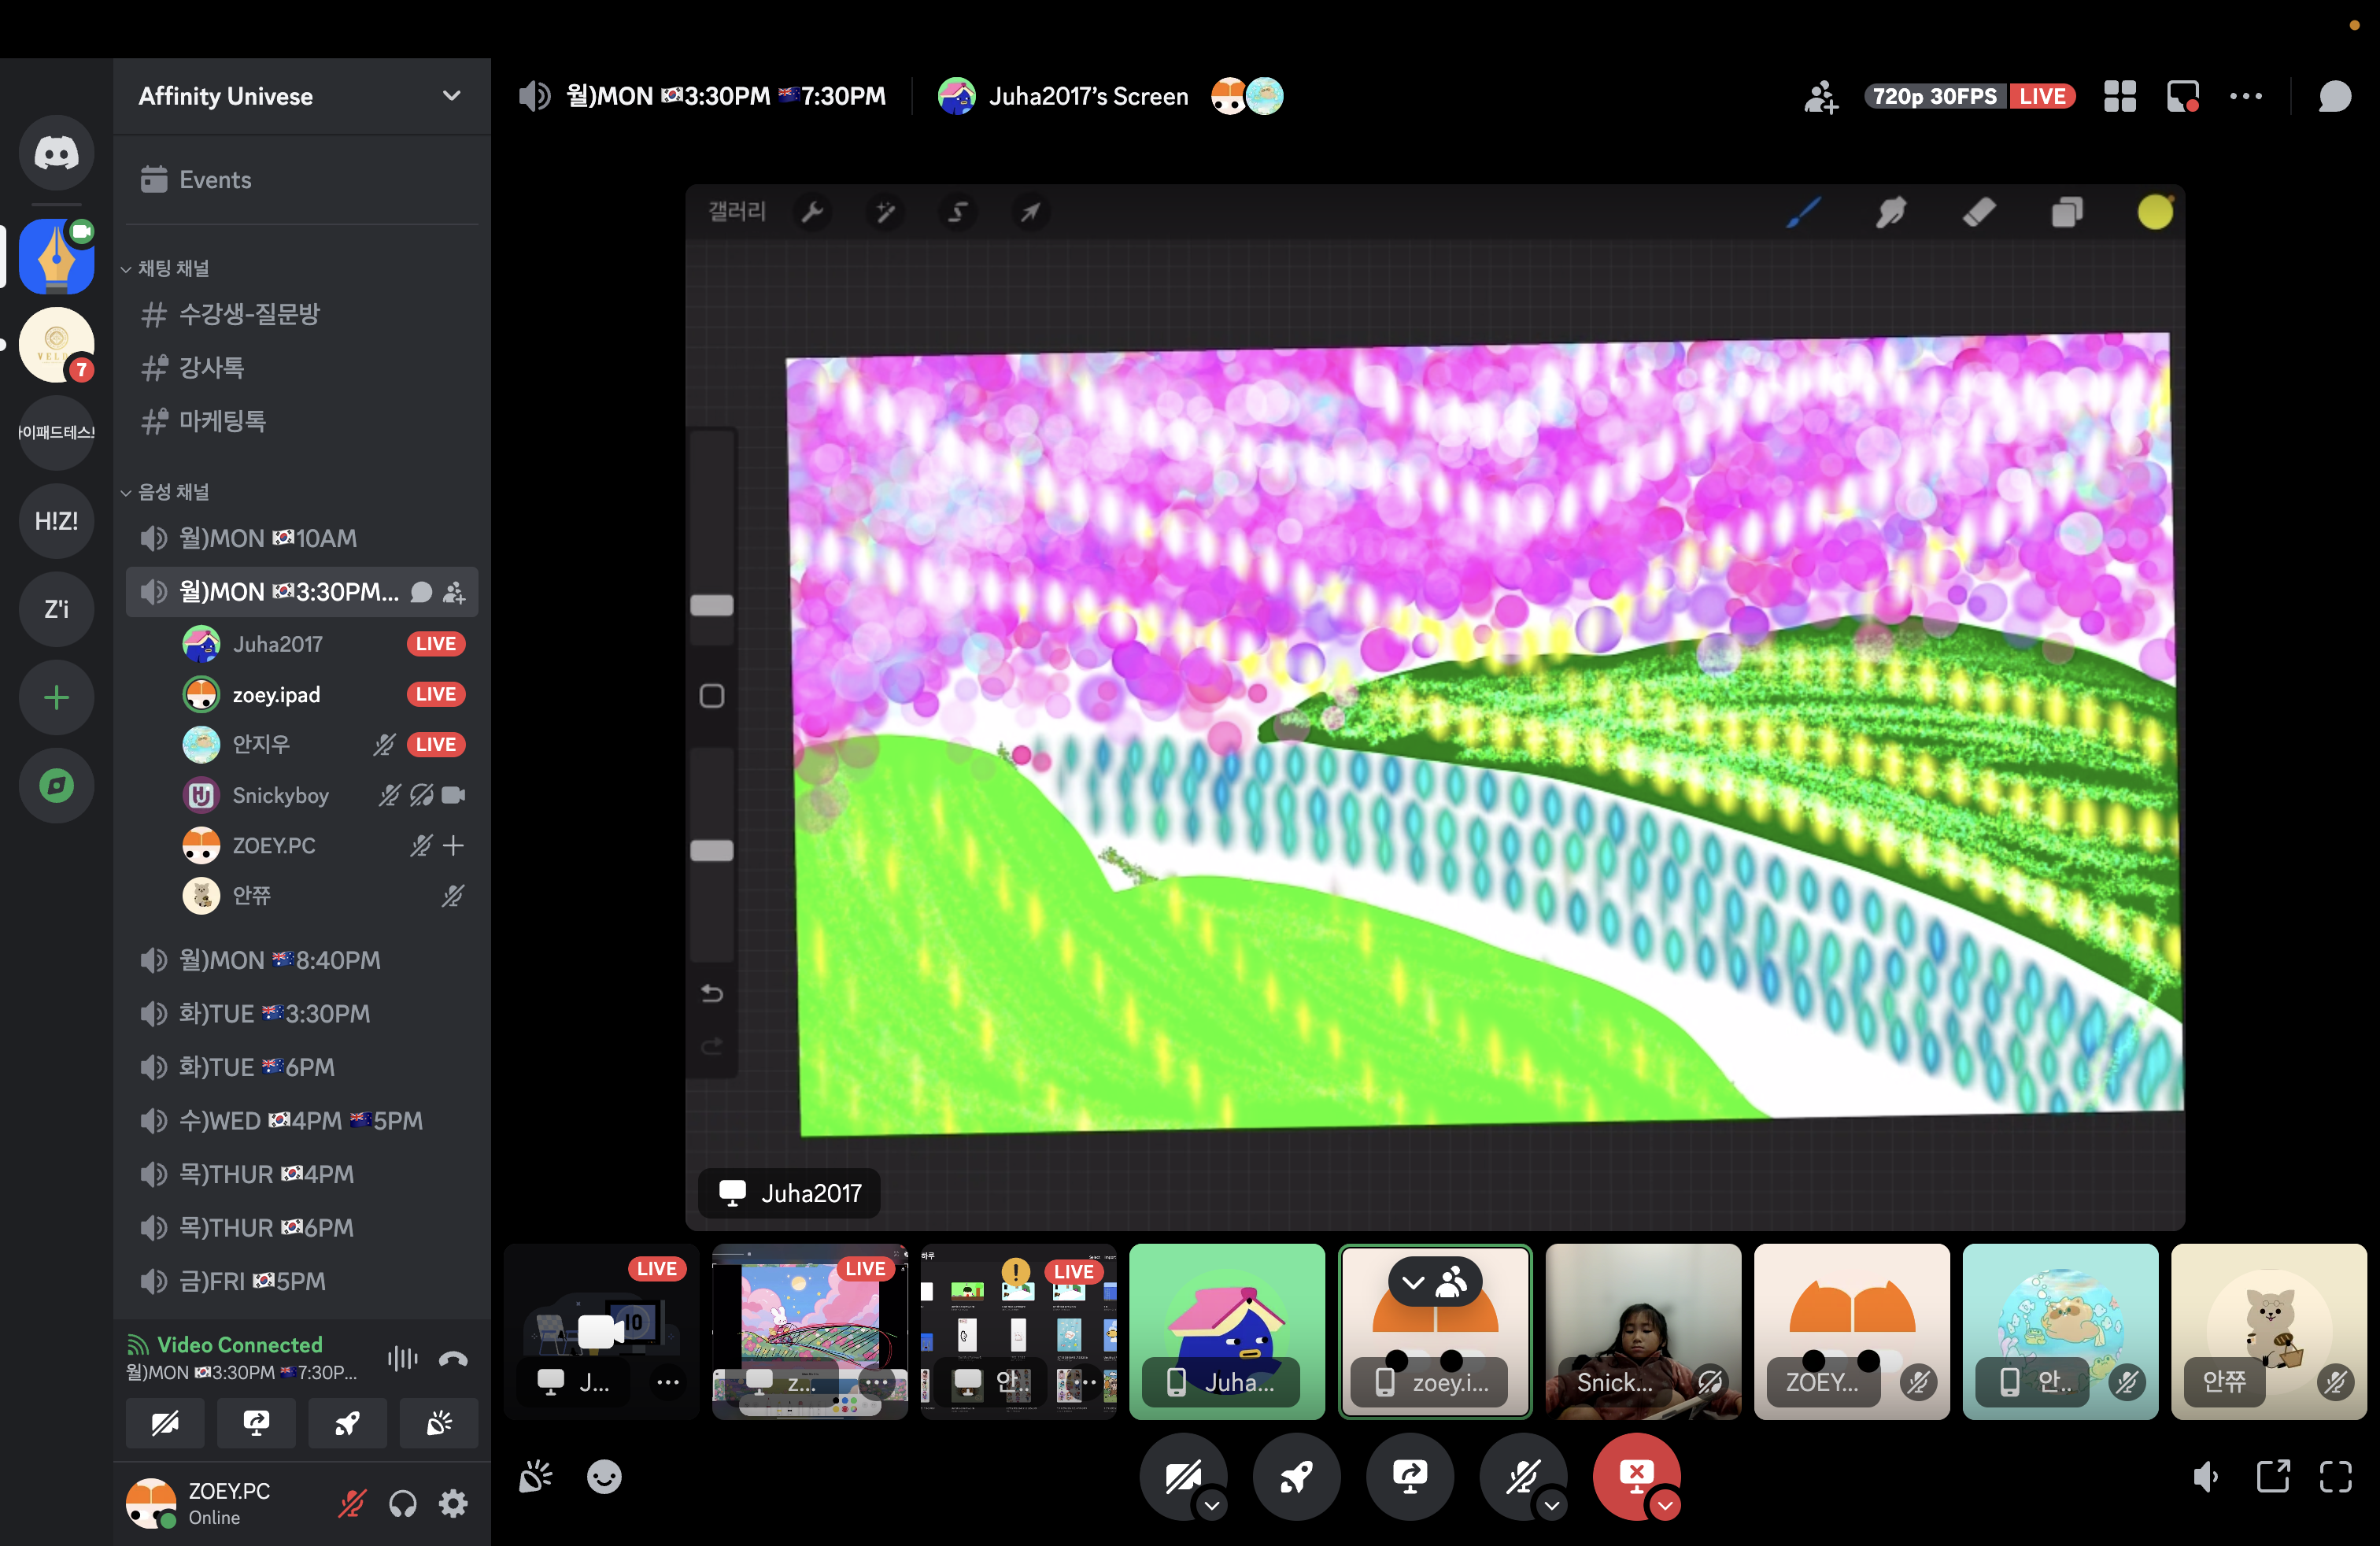2380x1546 pixels.
Task: Click Video Connected status link
Action: [240, 1345]
